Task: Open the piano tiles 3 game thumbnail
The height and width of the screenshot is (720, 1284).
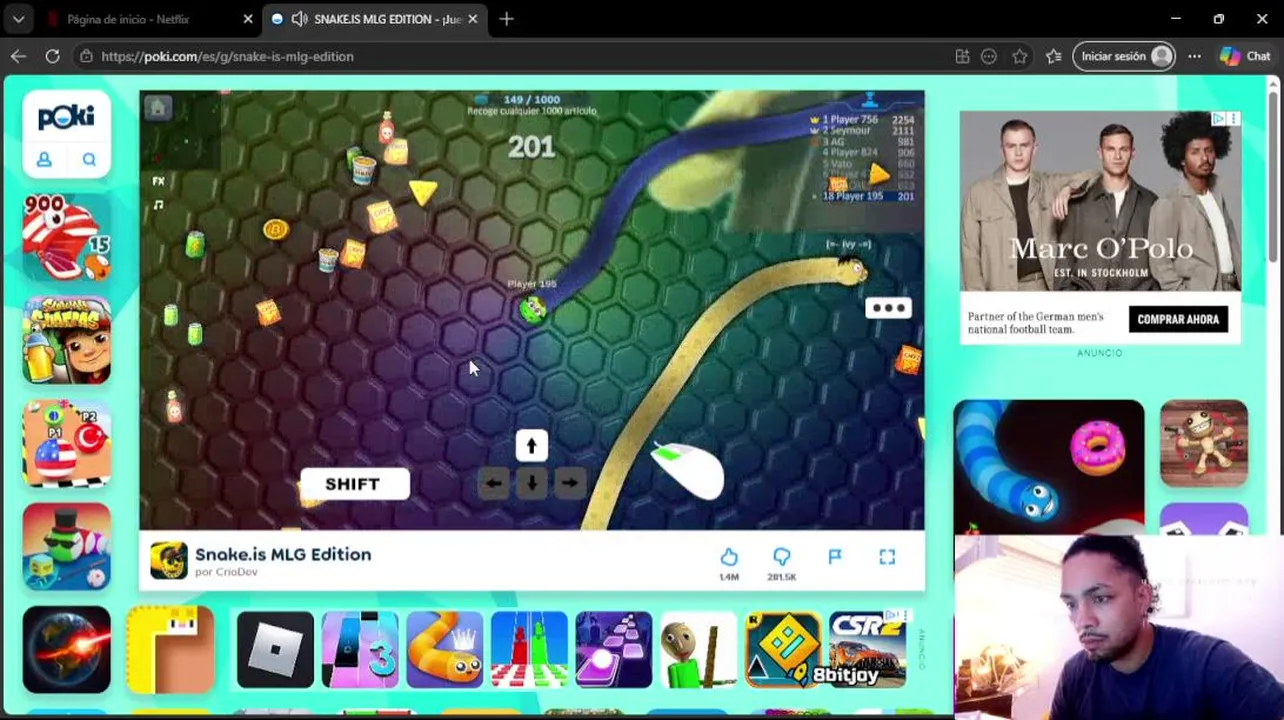Action: pos(360,650)
